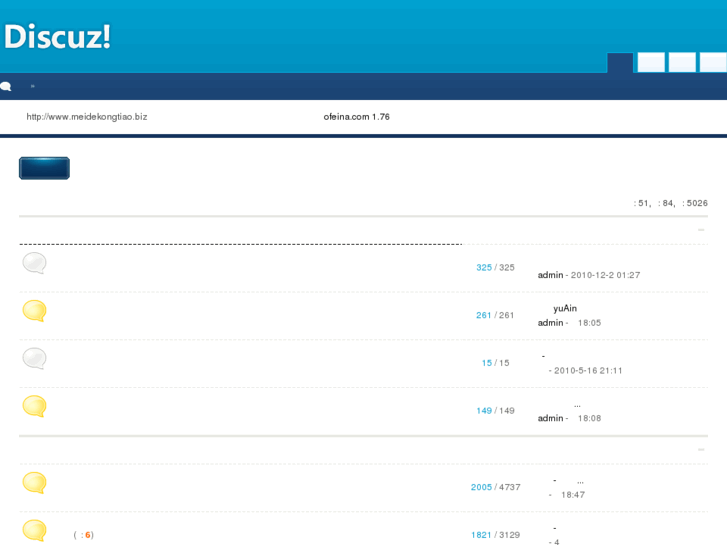This screenshot has height=545, width=727.
Task: Open the yuAin last post link
Action: 565,308
